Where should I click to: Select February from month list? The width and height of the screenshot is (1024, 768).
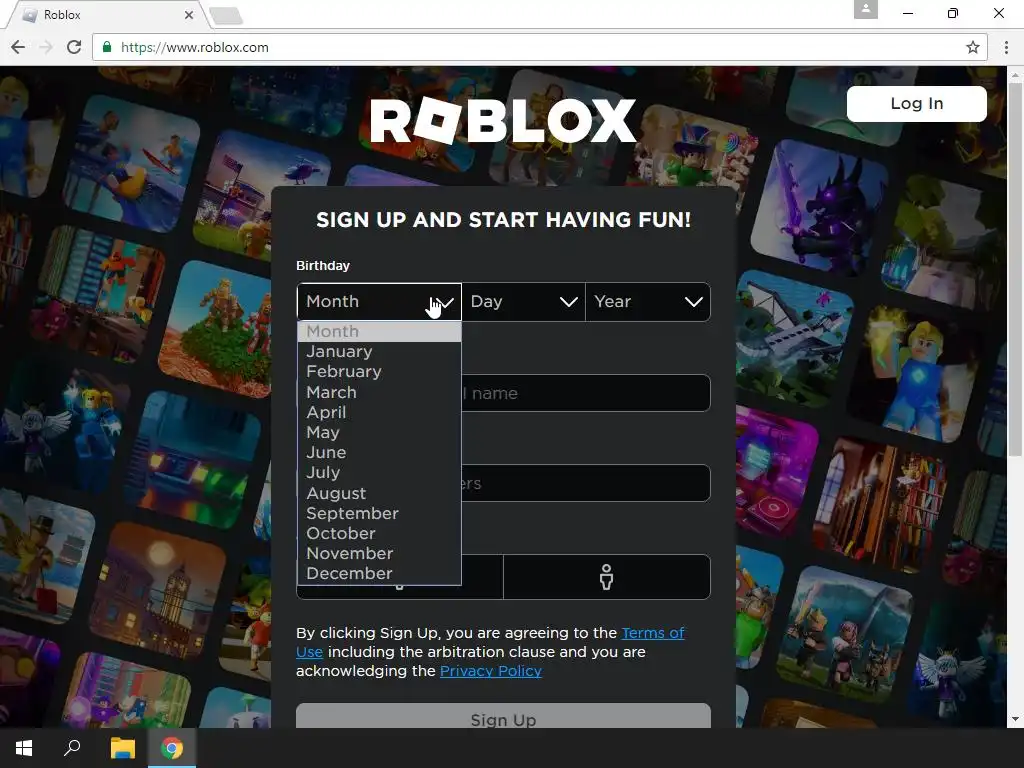[x=379, y=372]
